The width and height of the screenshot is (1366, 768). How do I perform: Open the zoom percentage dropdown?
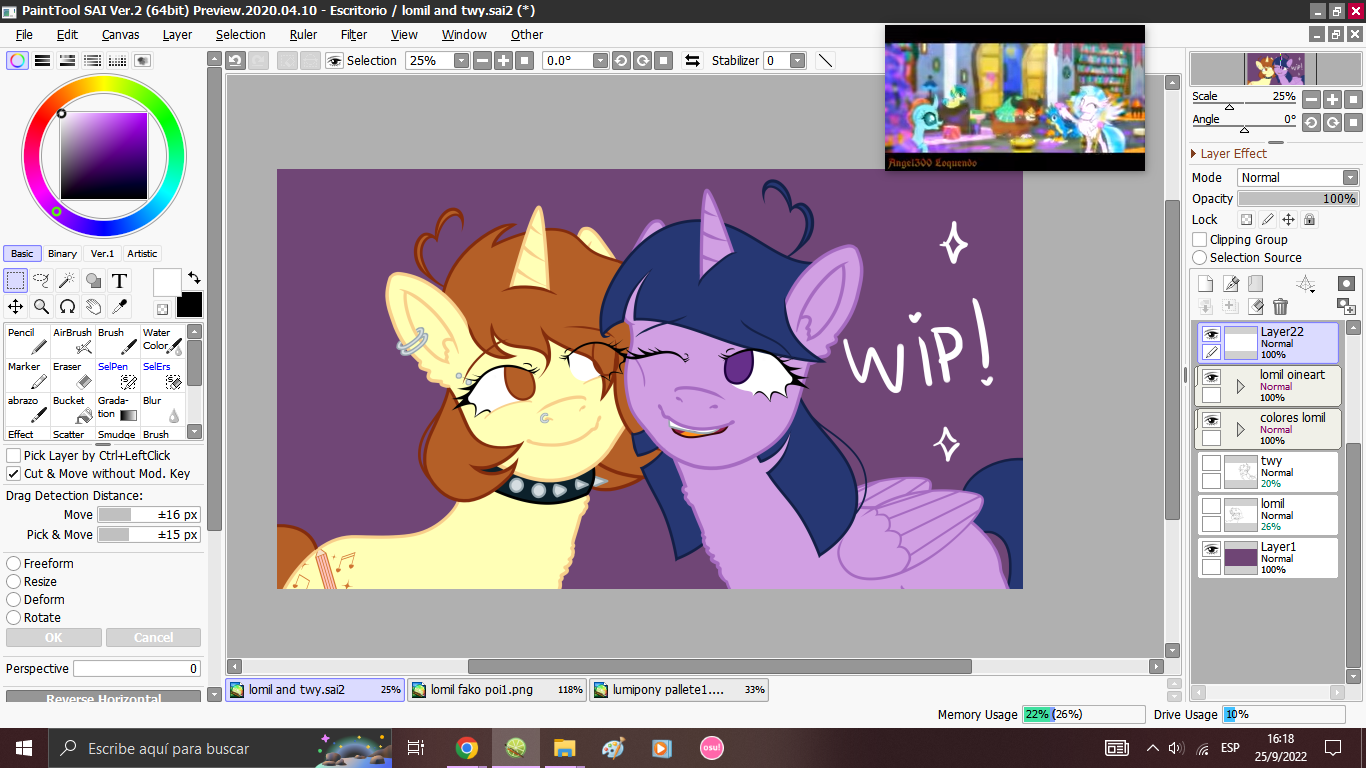click(x=461, y=60)
